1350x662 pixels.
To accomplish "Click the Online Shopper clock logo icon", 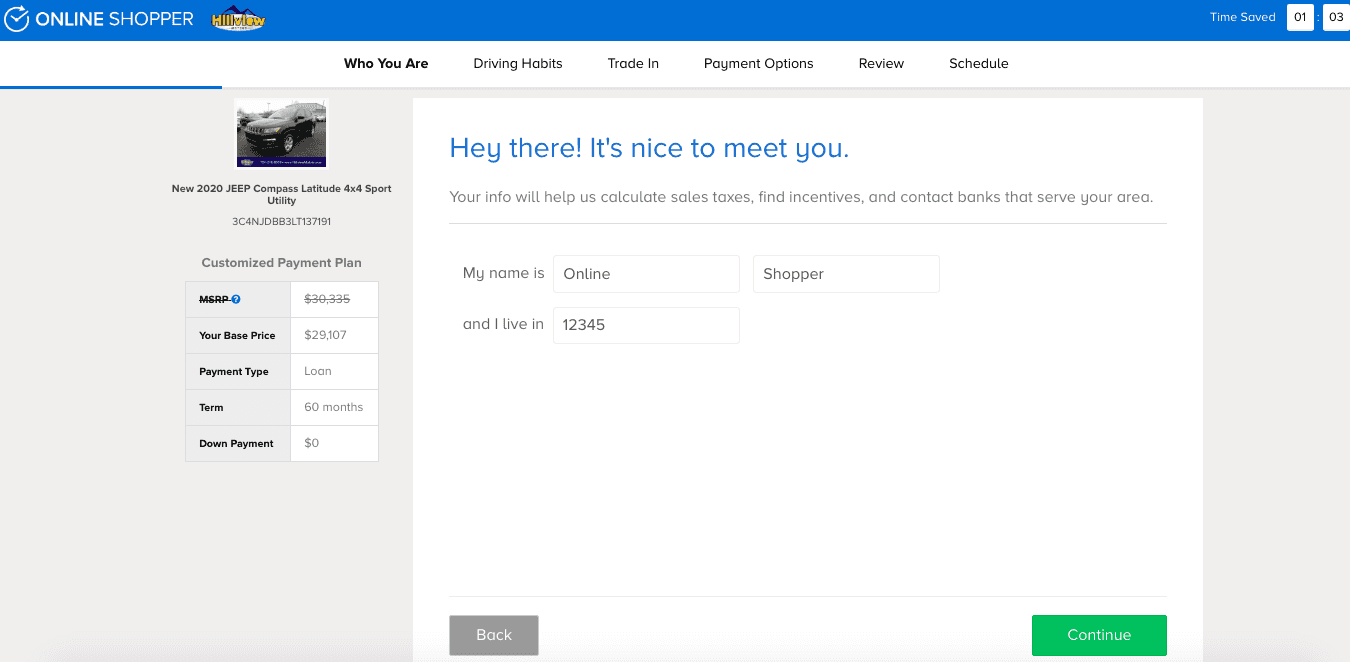I will click(17, 19).
